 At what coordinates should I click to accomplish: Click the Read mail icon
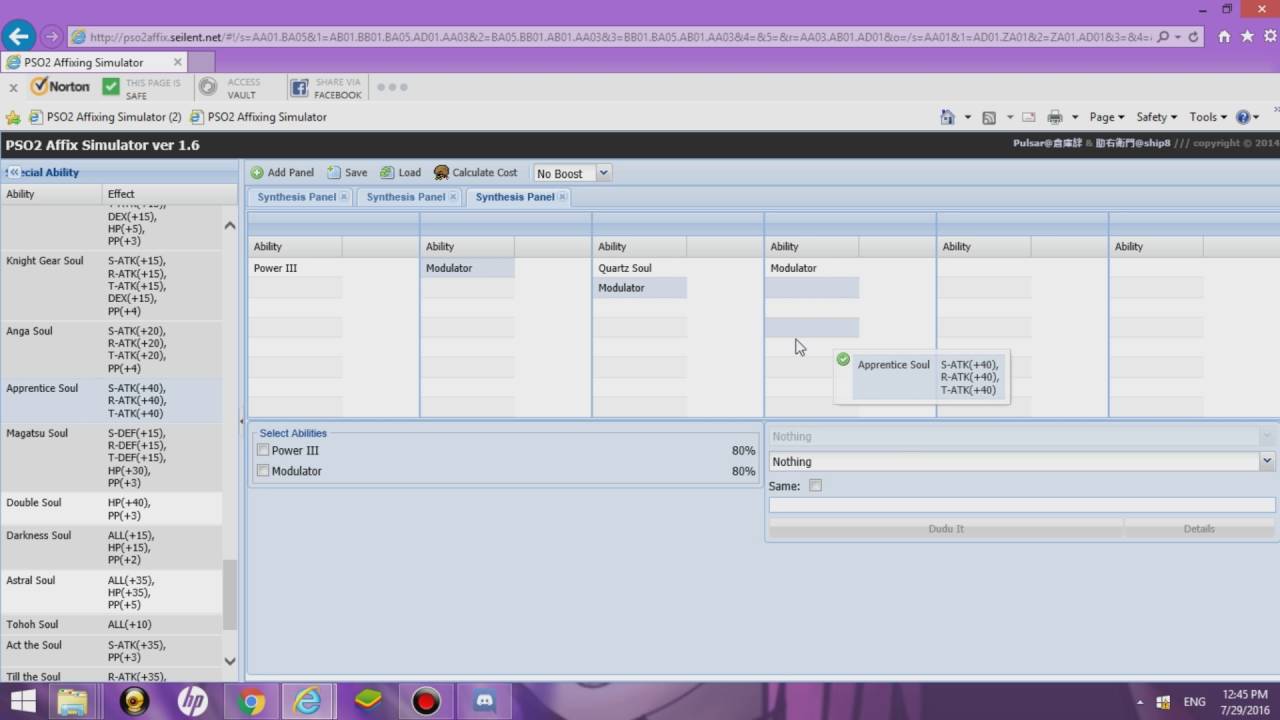[1028, 117]
